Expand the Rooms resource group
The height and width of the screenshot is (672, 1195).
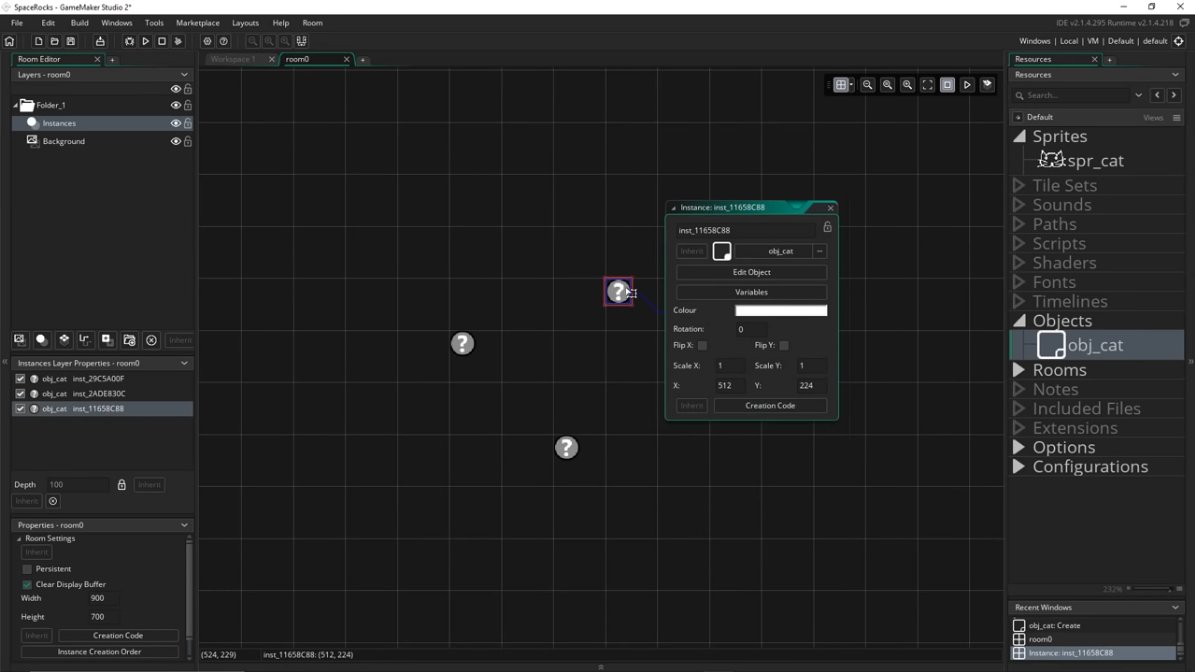click(1019, 370)
